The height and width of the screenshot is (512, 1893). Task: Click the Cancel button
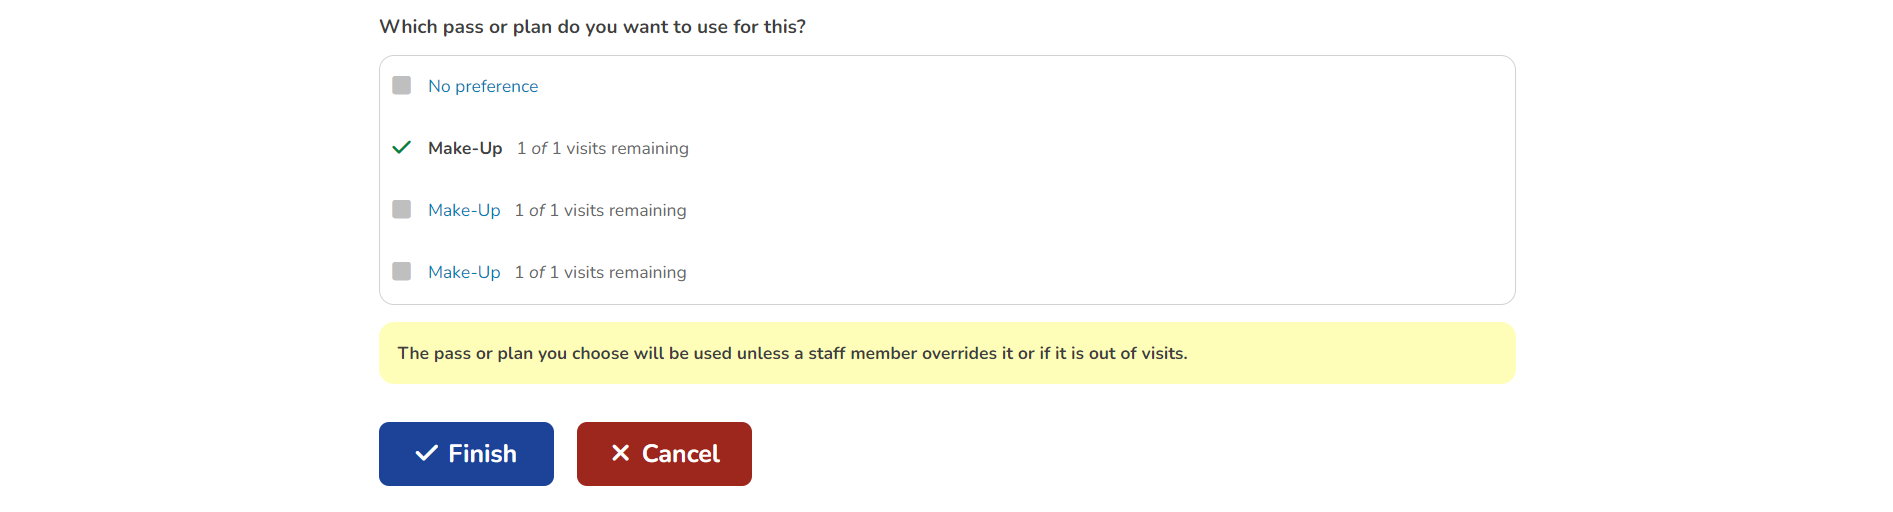point(664,454)
